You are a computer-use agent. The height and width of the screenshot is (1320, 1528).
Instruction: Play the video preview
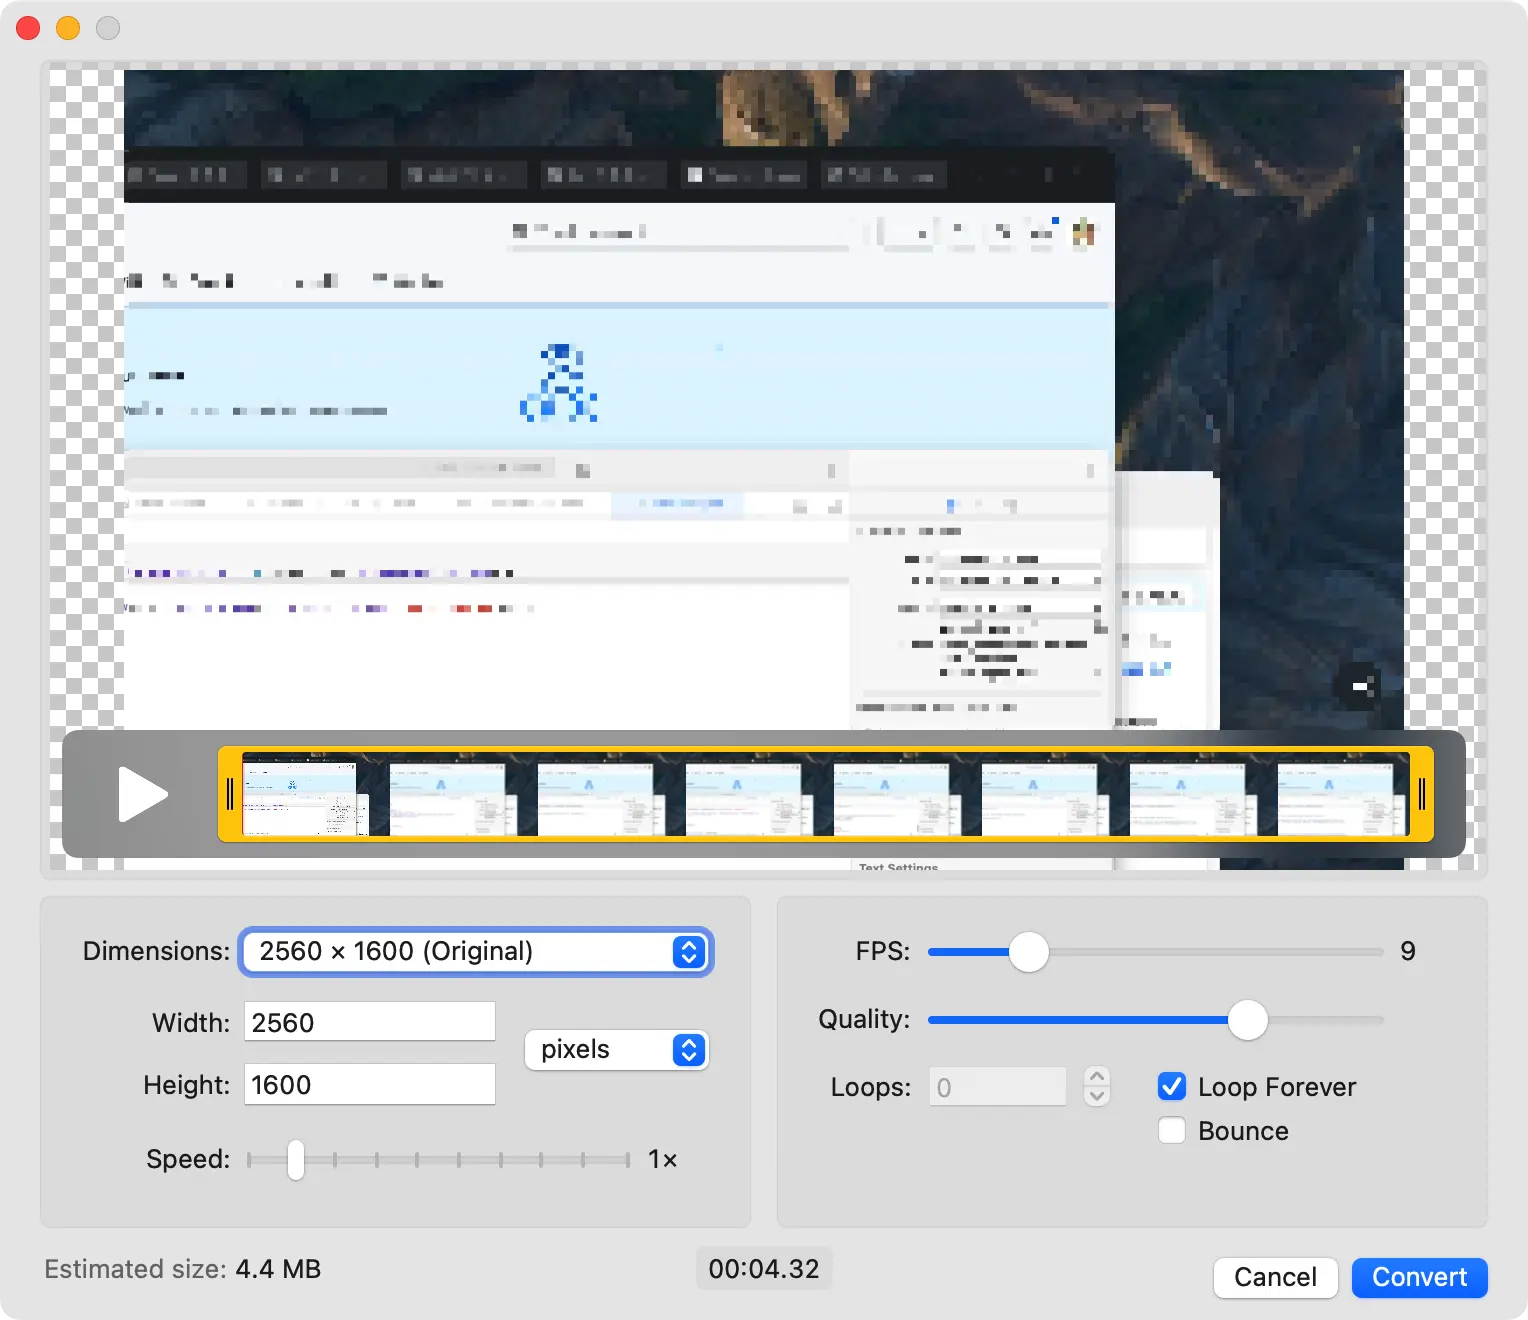(142, 794)
